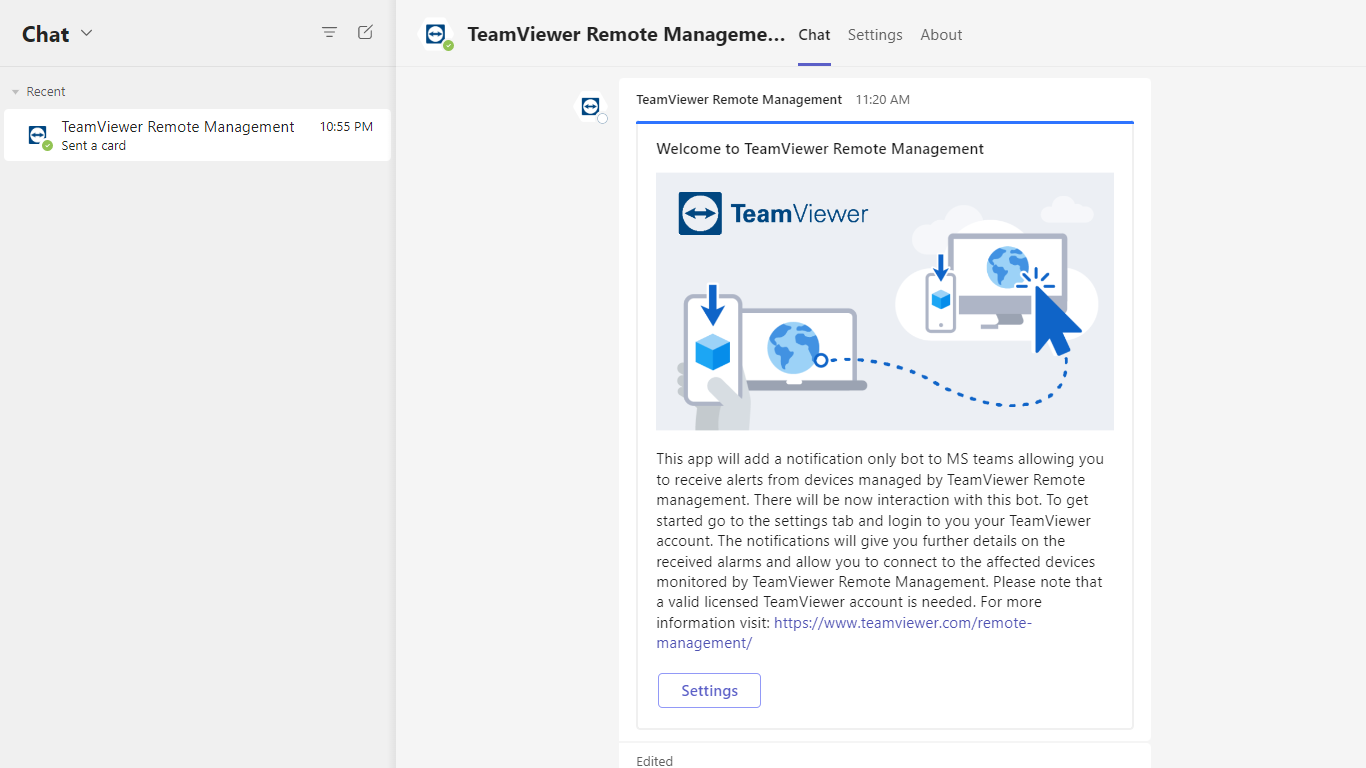Click the 'Welcome to TeamViewer Remote Management' heading
The width and height of the screenshot is (1366, 768).
[820, 149]
